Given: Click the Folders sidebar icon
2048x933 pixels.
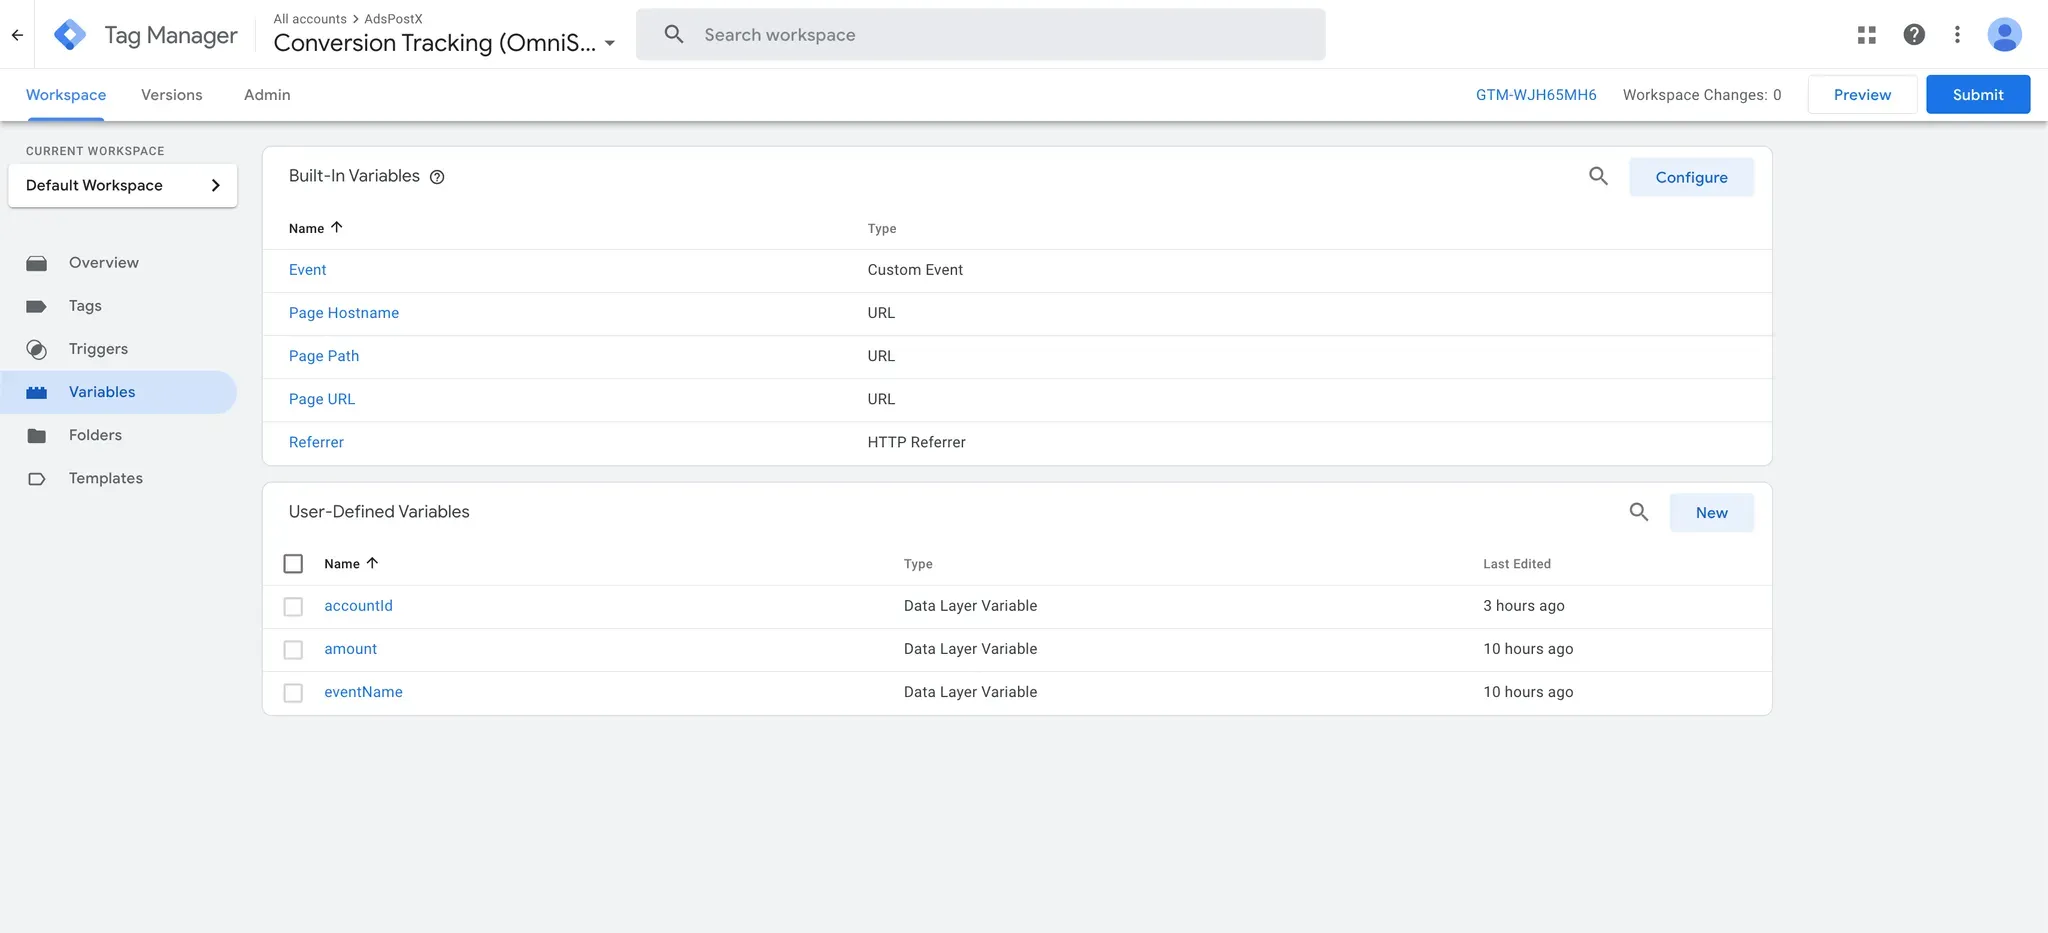Looking at the screenshot, I should 37,435.
